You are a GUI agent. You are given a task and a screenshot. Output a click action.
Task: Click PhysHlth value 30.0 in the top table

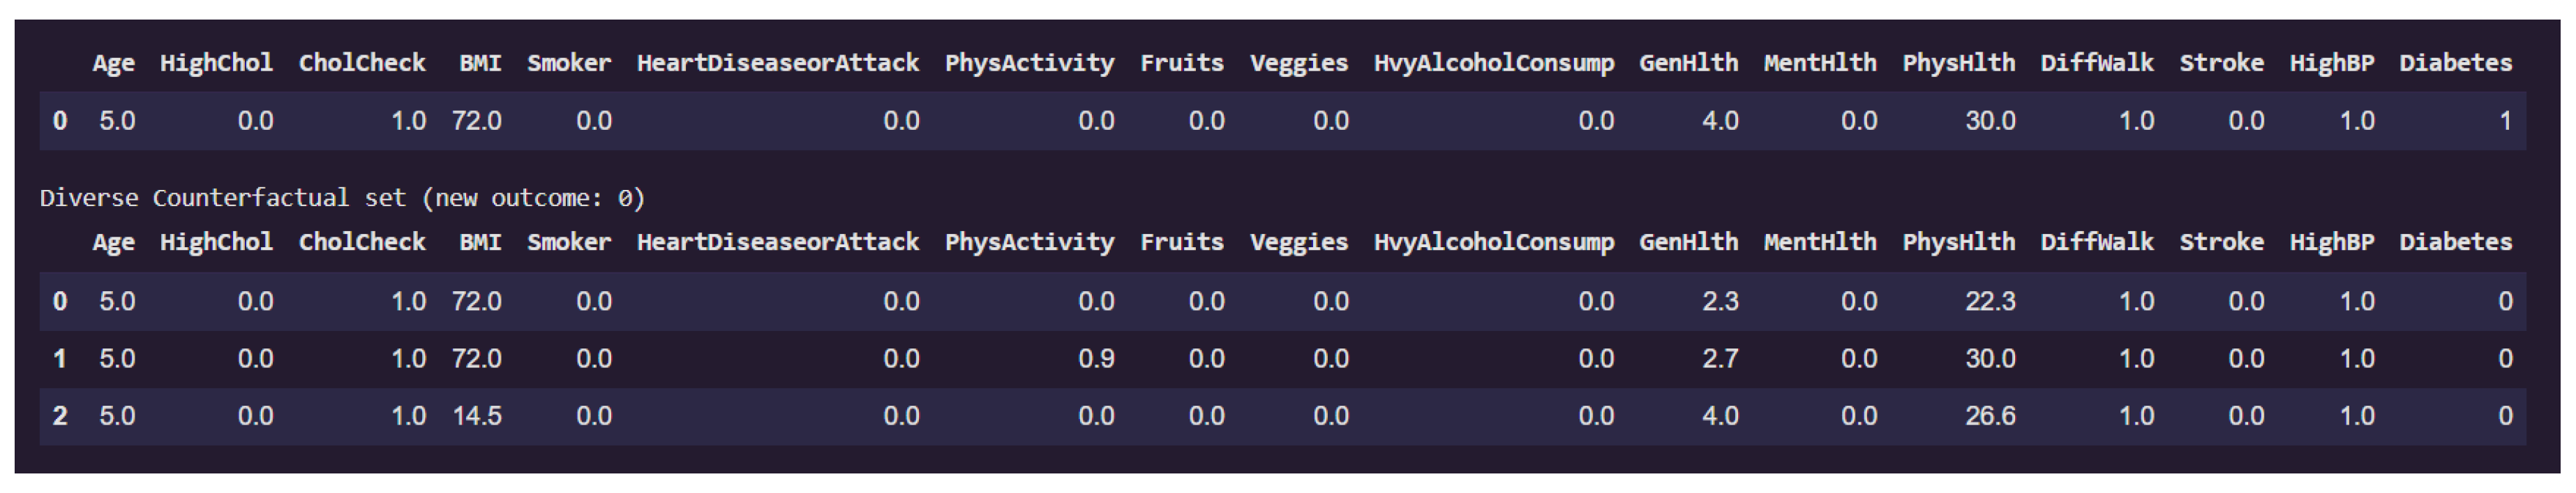(1989, 121)
